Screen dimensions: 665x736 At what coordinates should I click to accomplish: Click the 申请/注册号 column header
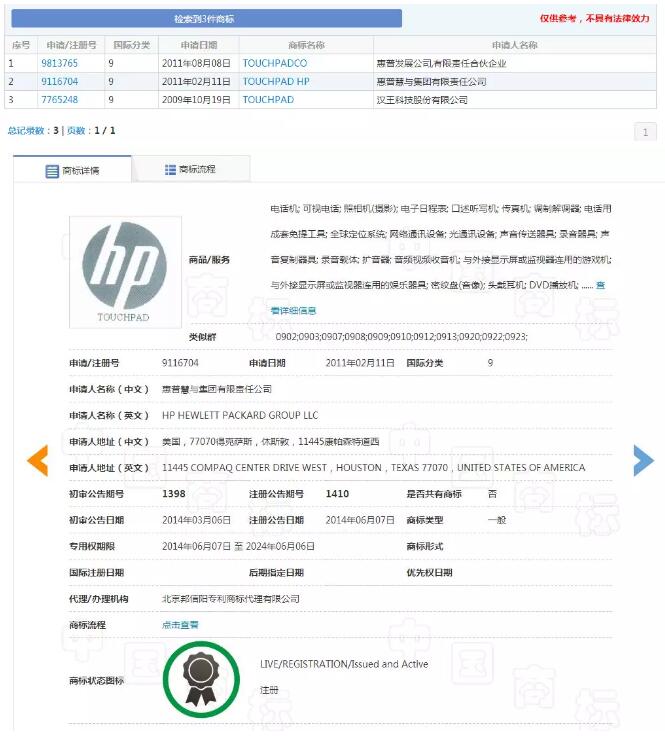pyautogui.click(x=71, y=45)
